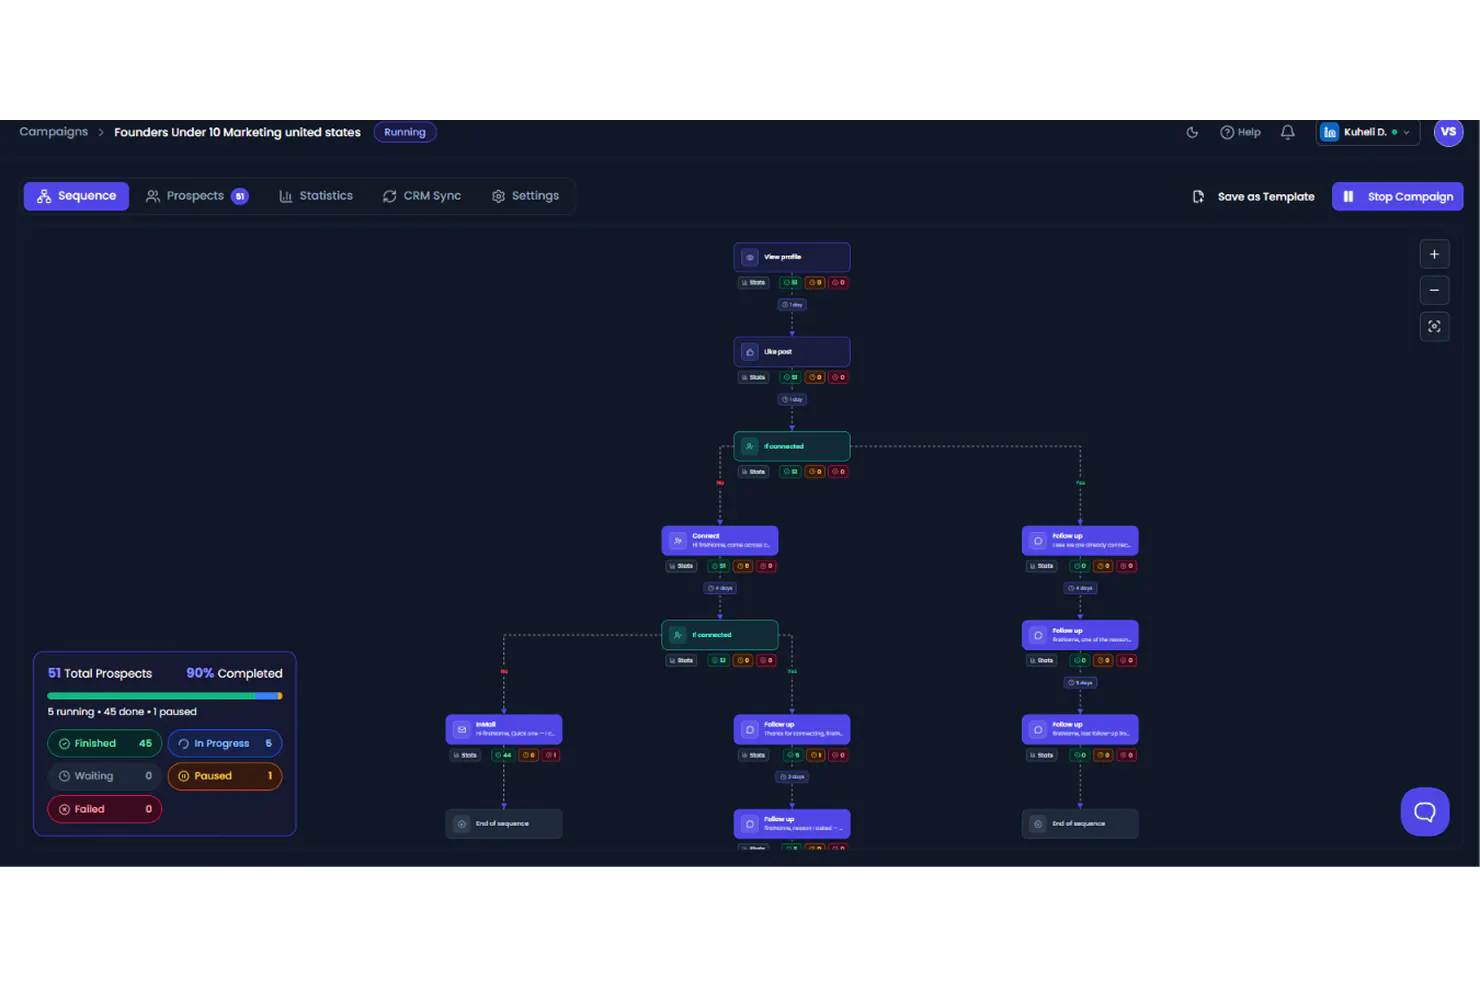Open Stats under View profile node
Image resolution: width=1480 pixels, height=987 pixels.
[x=753, y=283]
